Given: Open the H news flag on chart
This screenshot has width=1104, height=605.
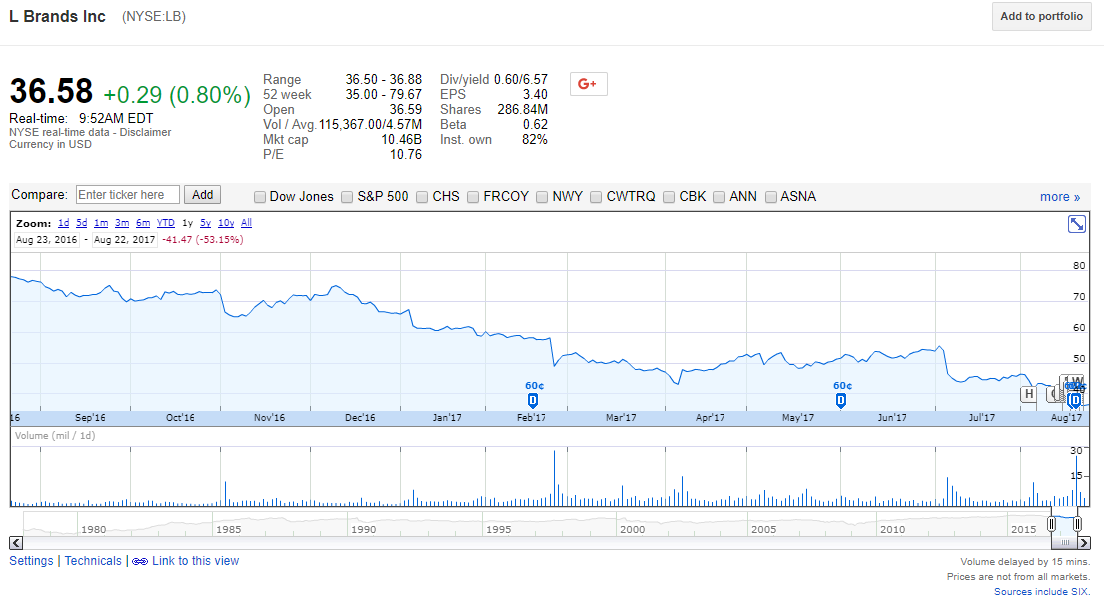Looking at the screenshot, I should point(1029,394).
